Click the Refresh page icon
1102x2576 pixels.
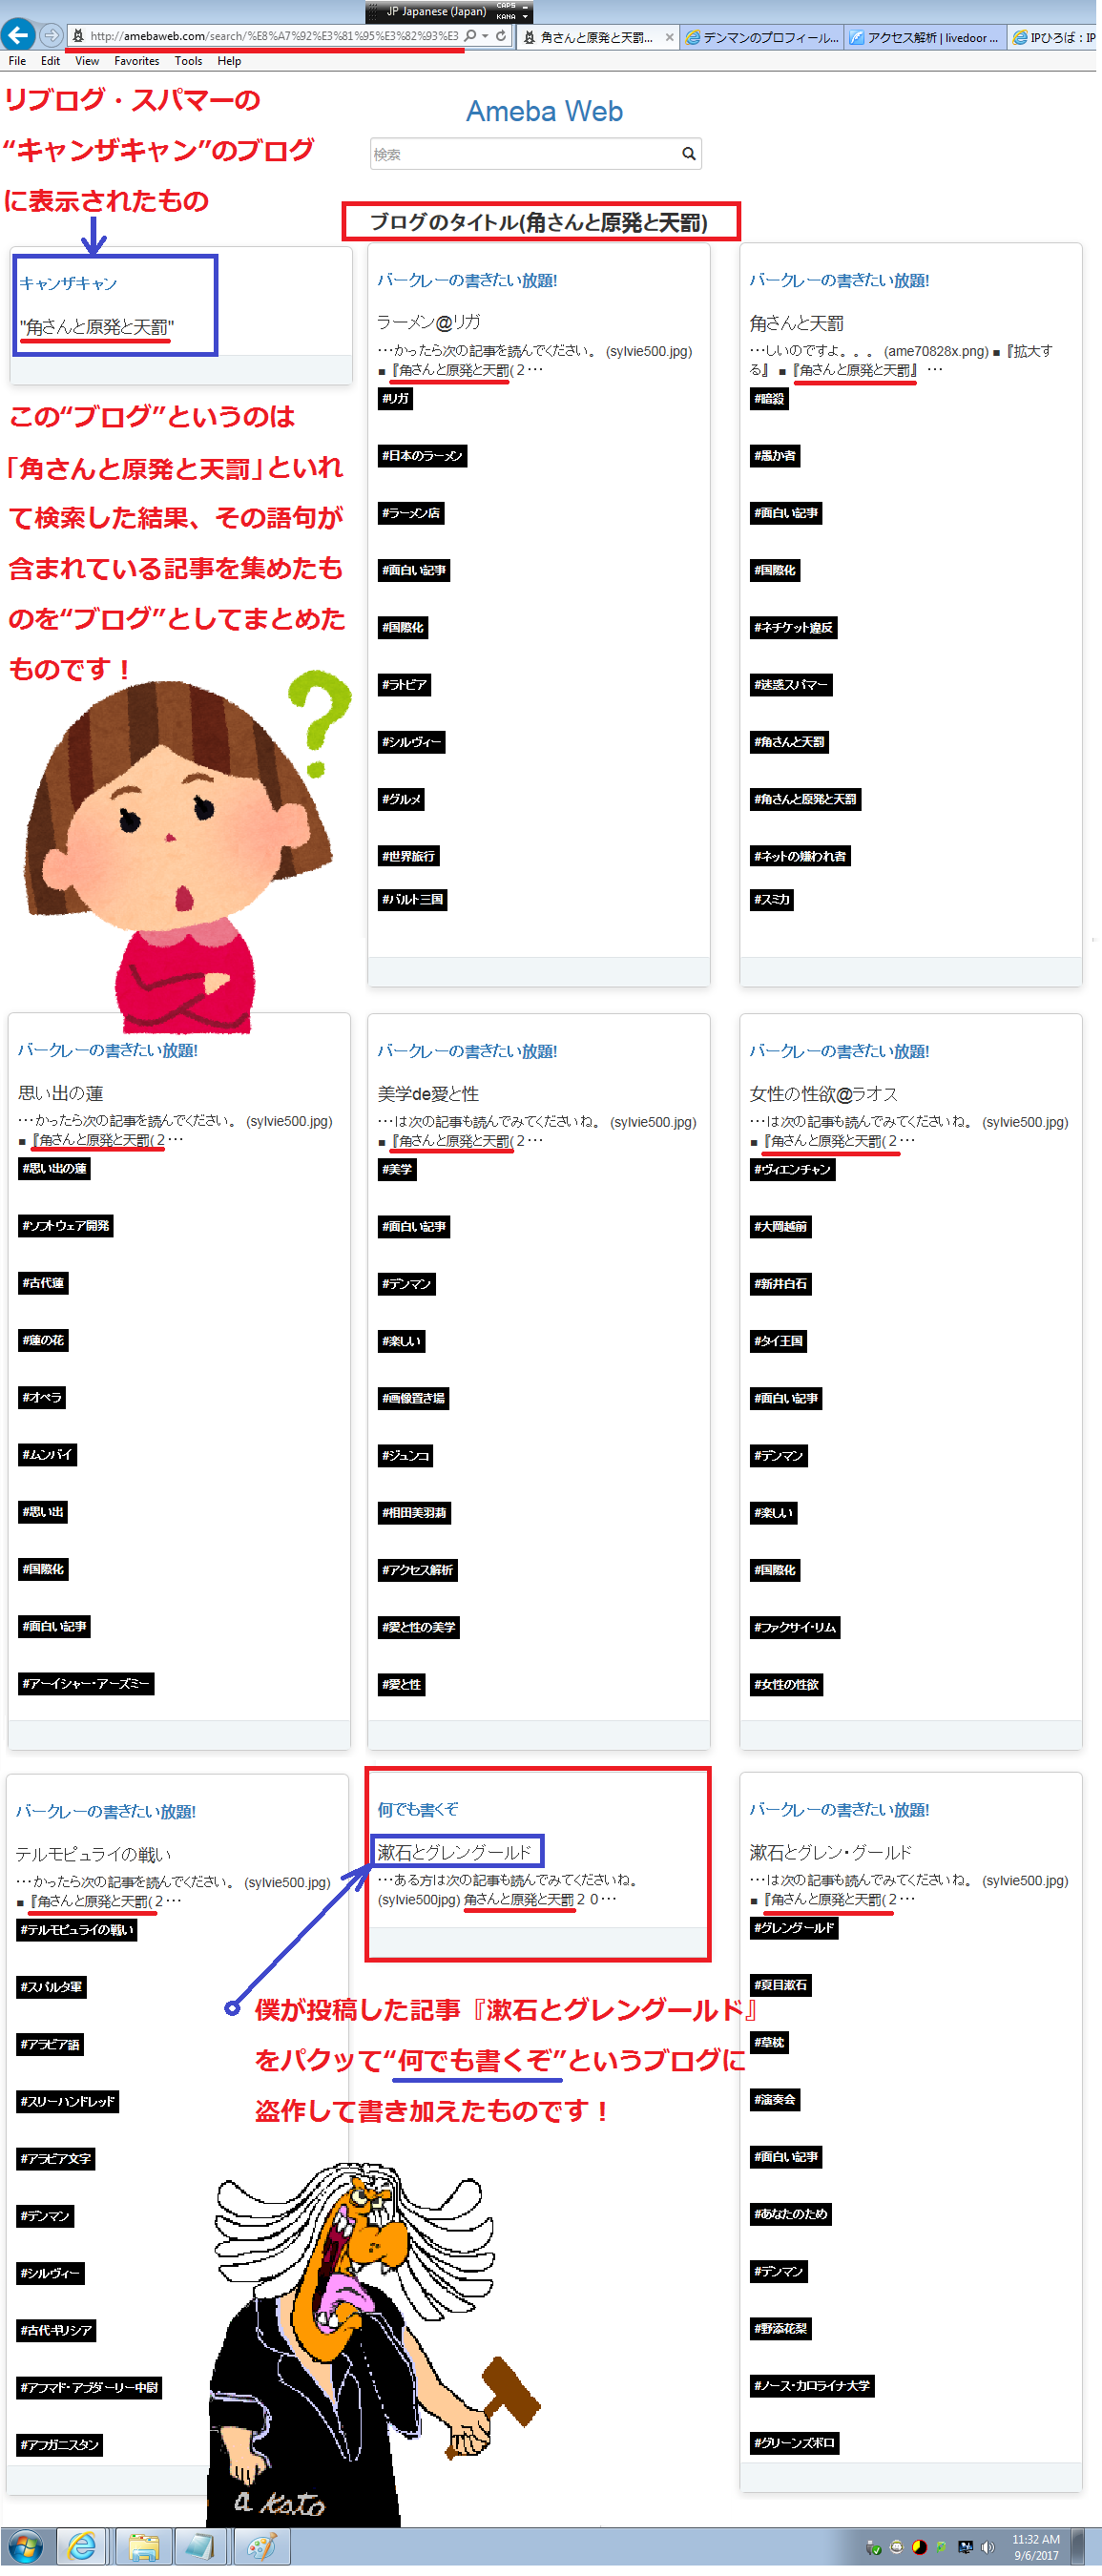[500, 36]
